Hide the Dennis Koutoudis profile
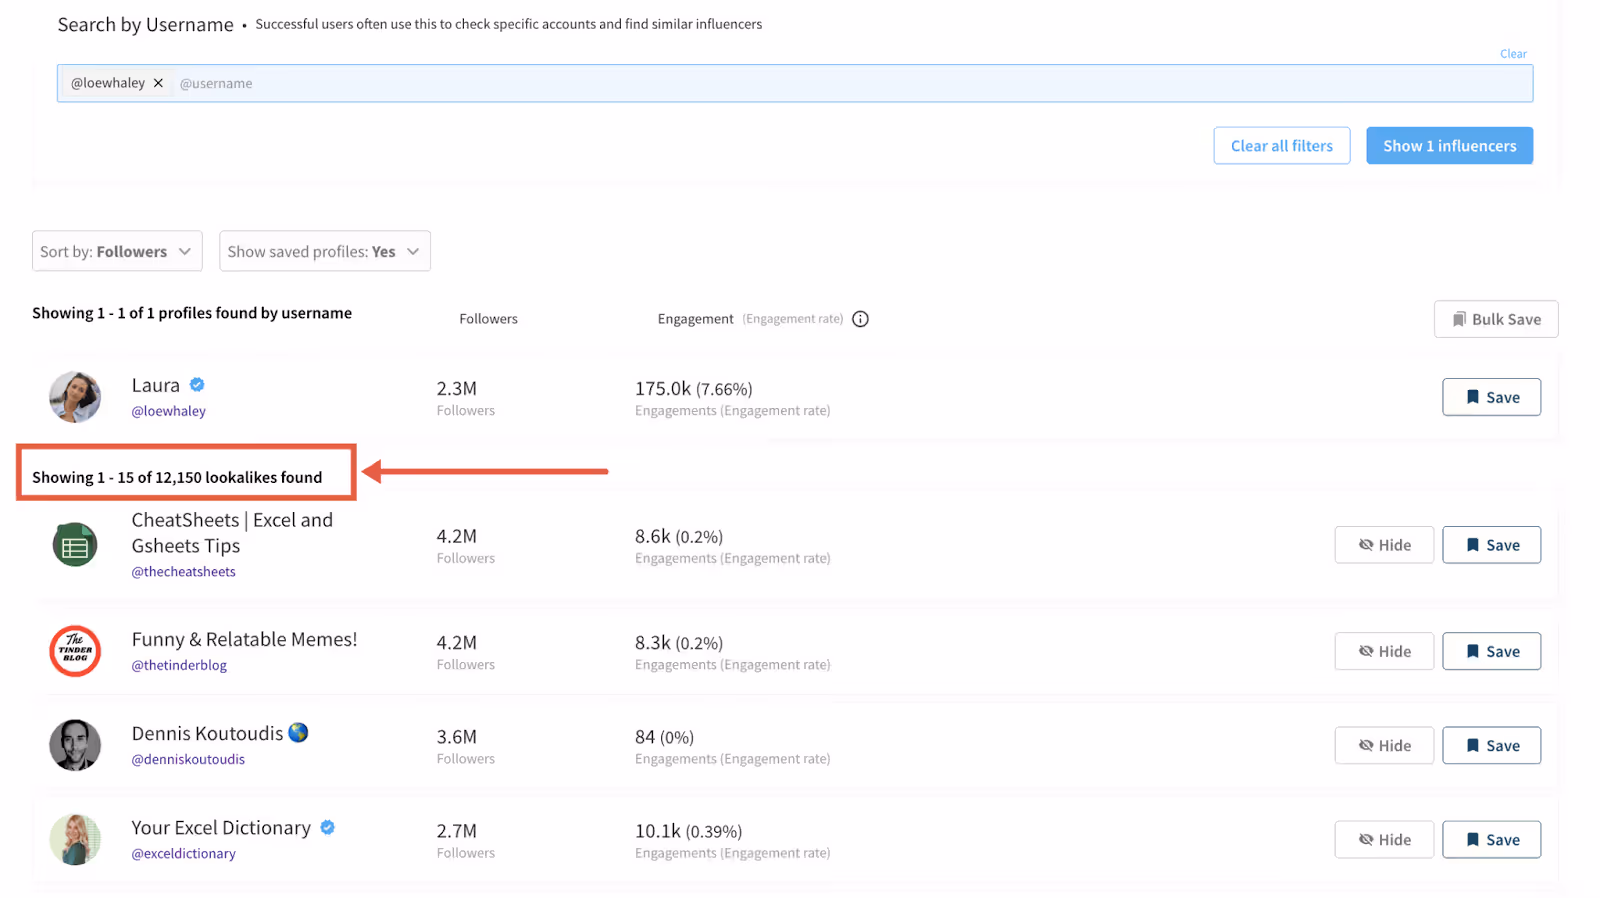 click(x=1384, y=745)
